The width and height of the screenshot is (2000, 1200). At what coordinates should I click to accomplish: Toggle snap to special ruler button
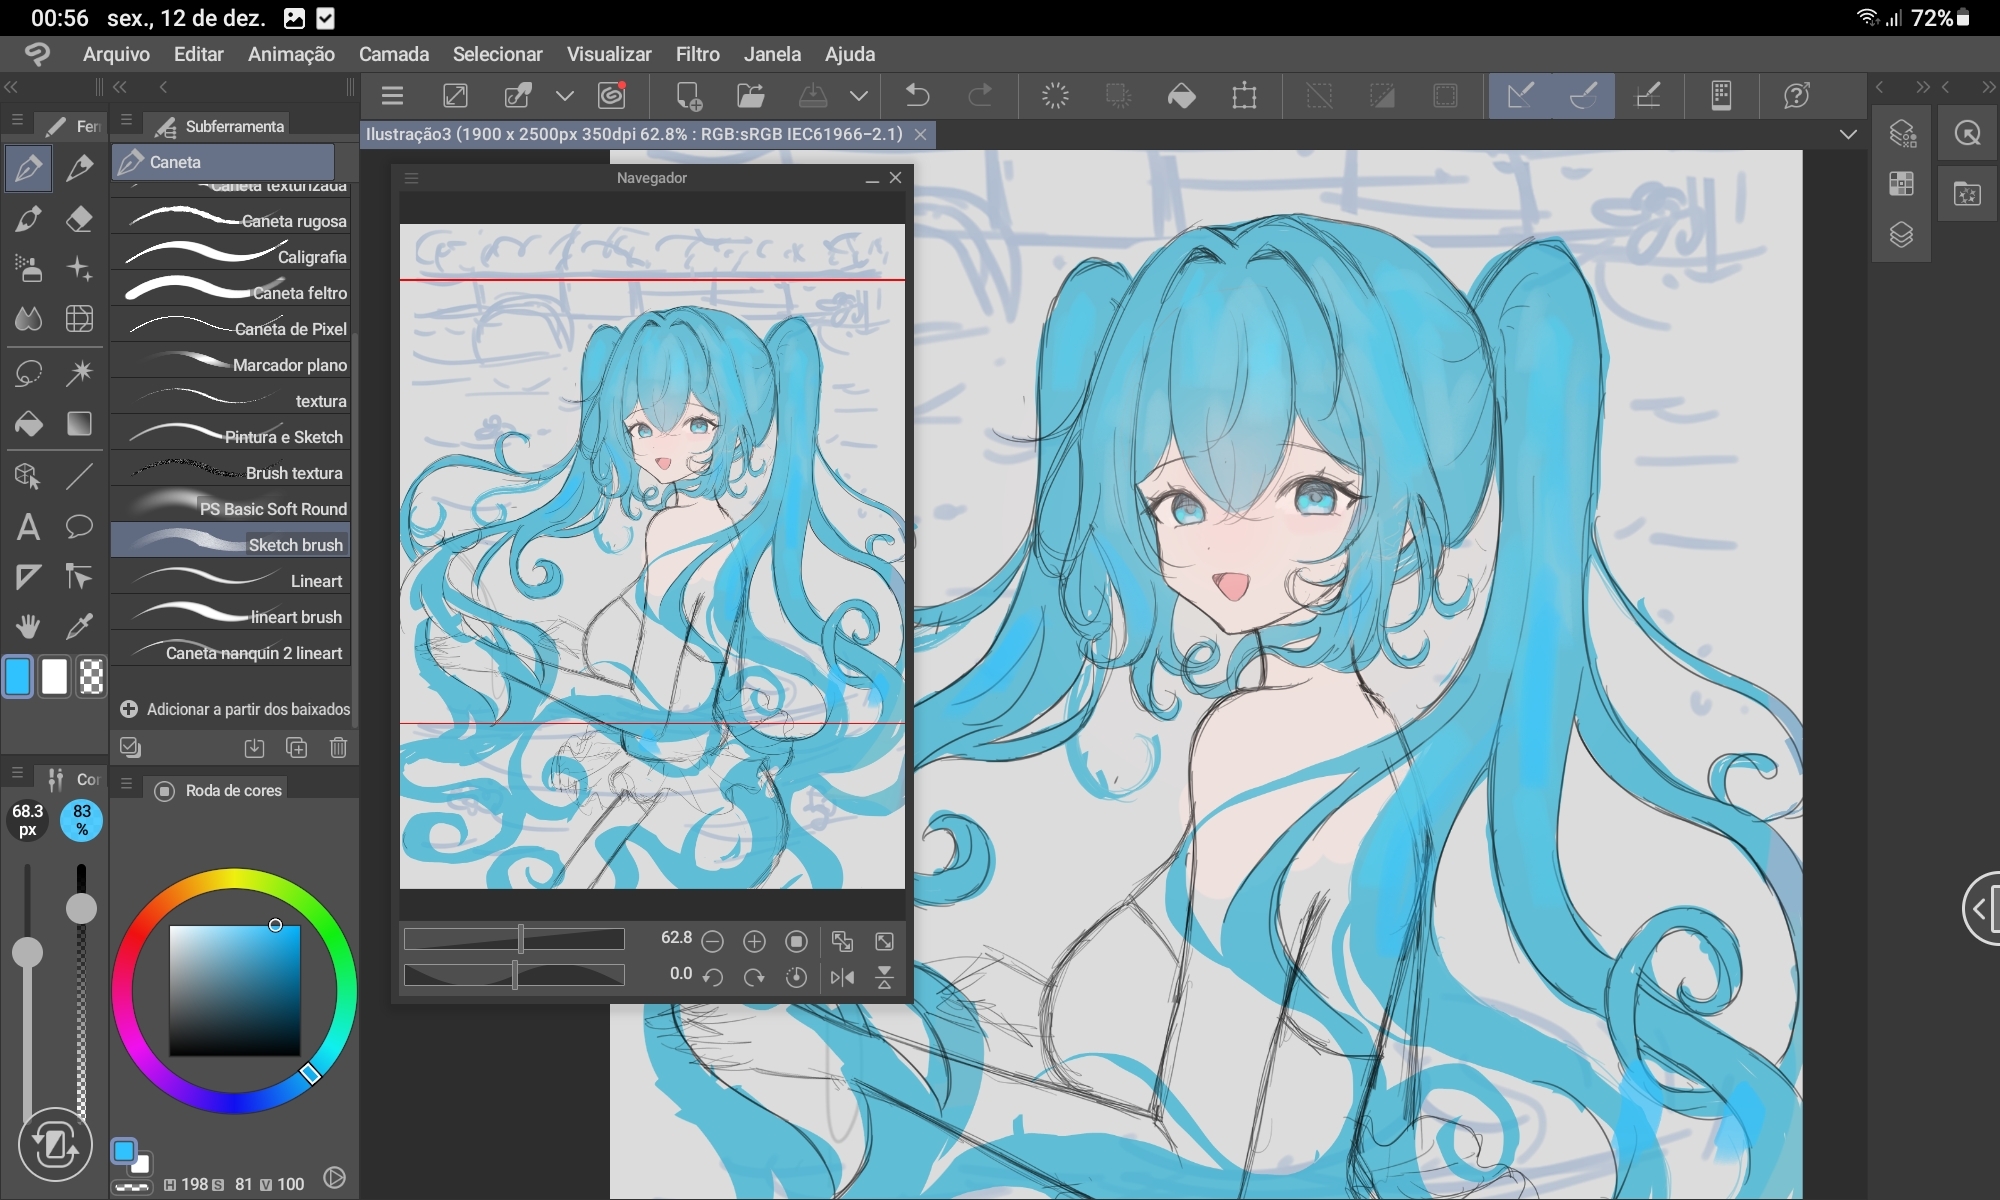coord(1584,96)
